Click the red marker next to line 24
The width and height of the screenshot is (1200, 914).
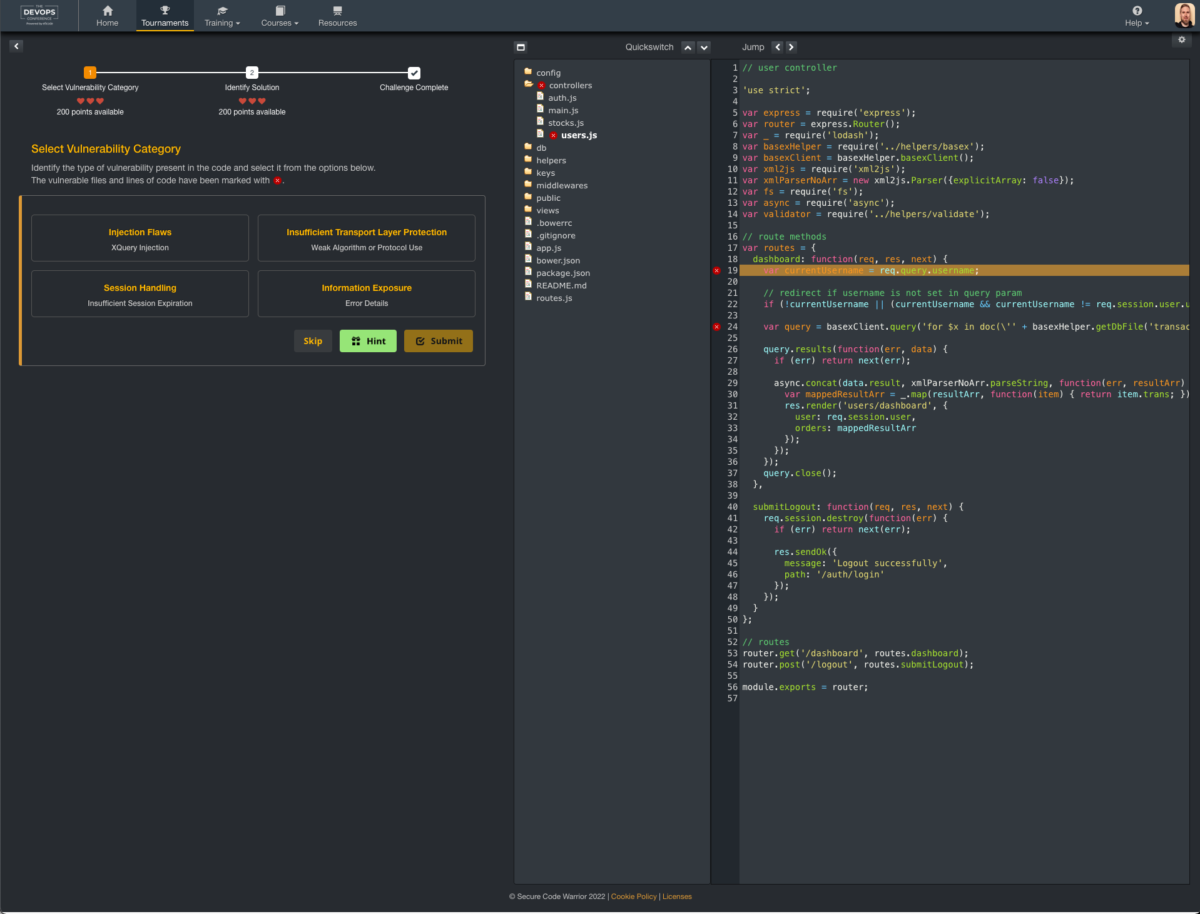pyautogui.click(x=716, y=326)
